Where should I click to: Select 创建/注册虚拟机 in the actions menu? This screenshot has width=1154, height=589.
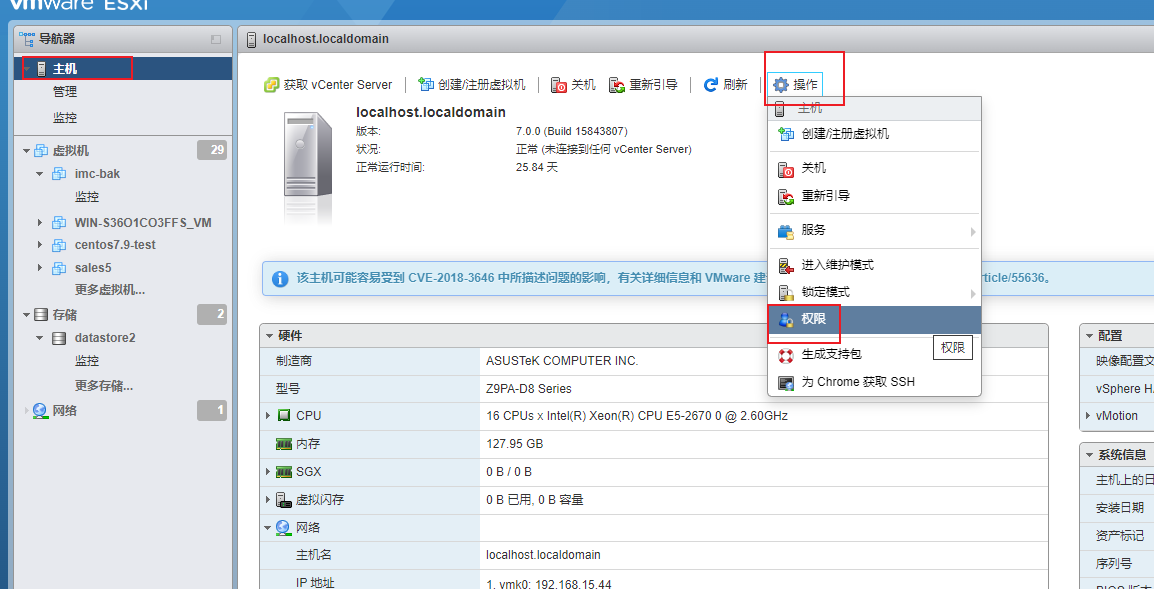point(875,134)
